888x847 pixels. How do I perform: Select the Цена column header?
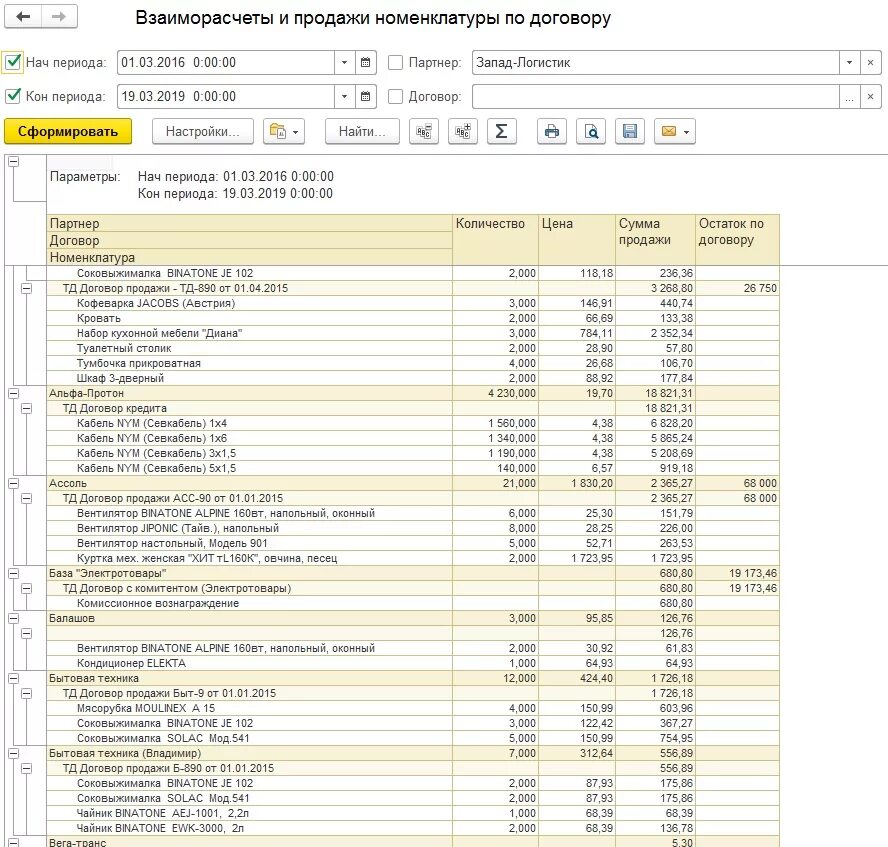577,239
